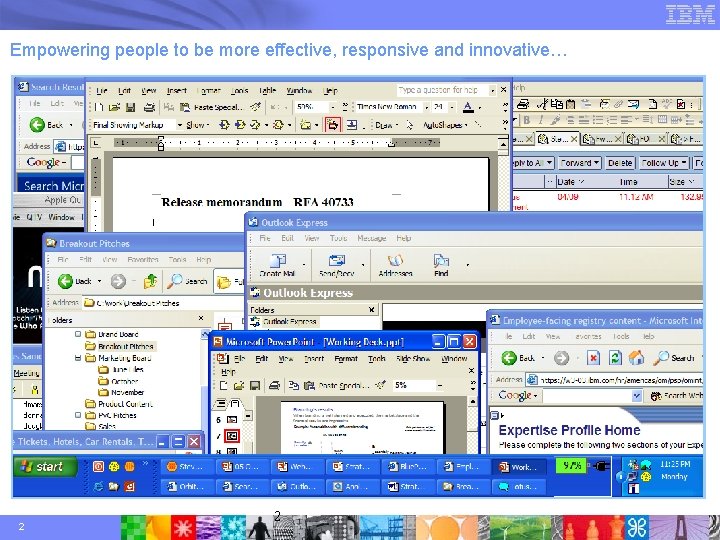Close the Folders pane in Outlook Express
720x540 pixels.
[x=371, y=310]
